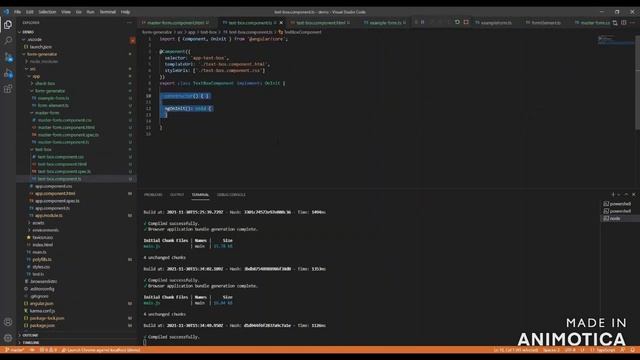The height and width of the screenshot is (360, 640).
Task: Collapse the master-form folder
Action: point(47,113)
